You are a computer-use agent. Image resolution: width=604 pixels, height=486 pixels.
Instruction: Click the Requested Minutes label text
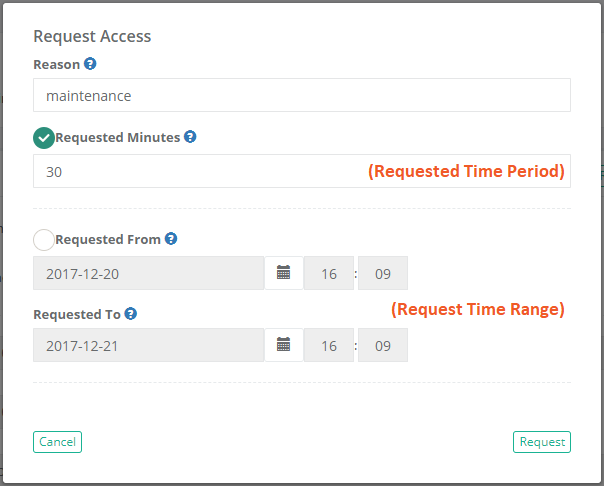118,138
